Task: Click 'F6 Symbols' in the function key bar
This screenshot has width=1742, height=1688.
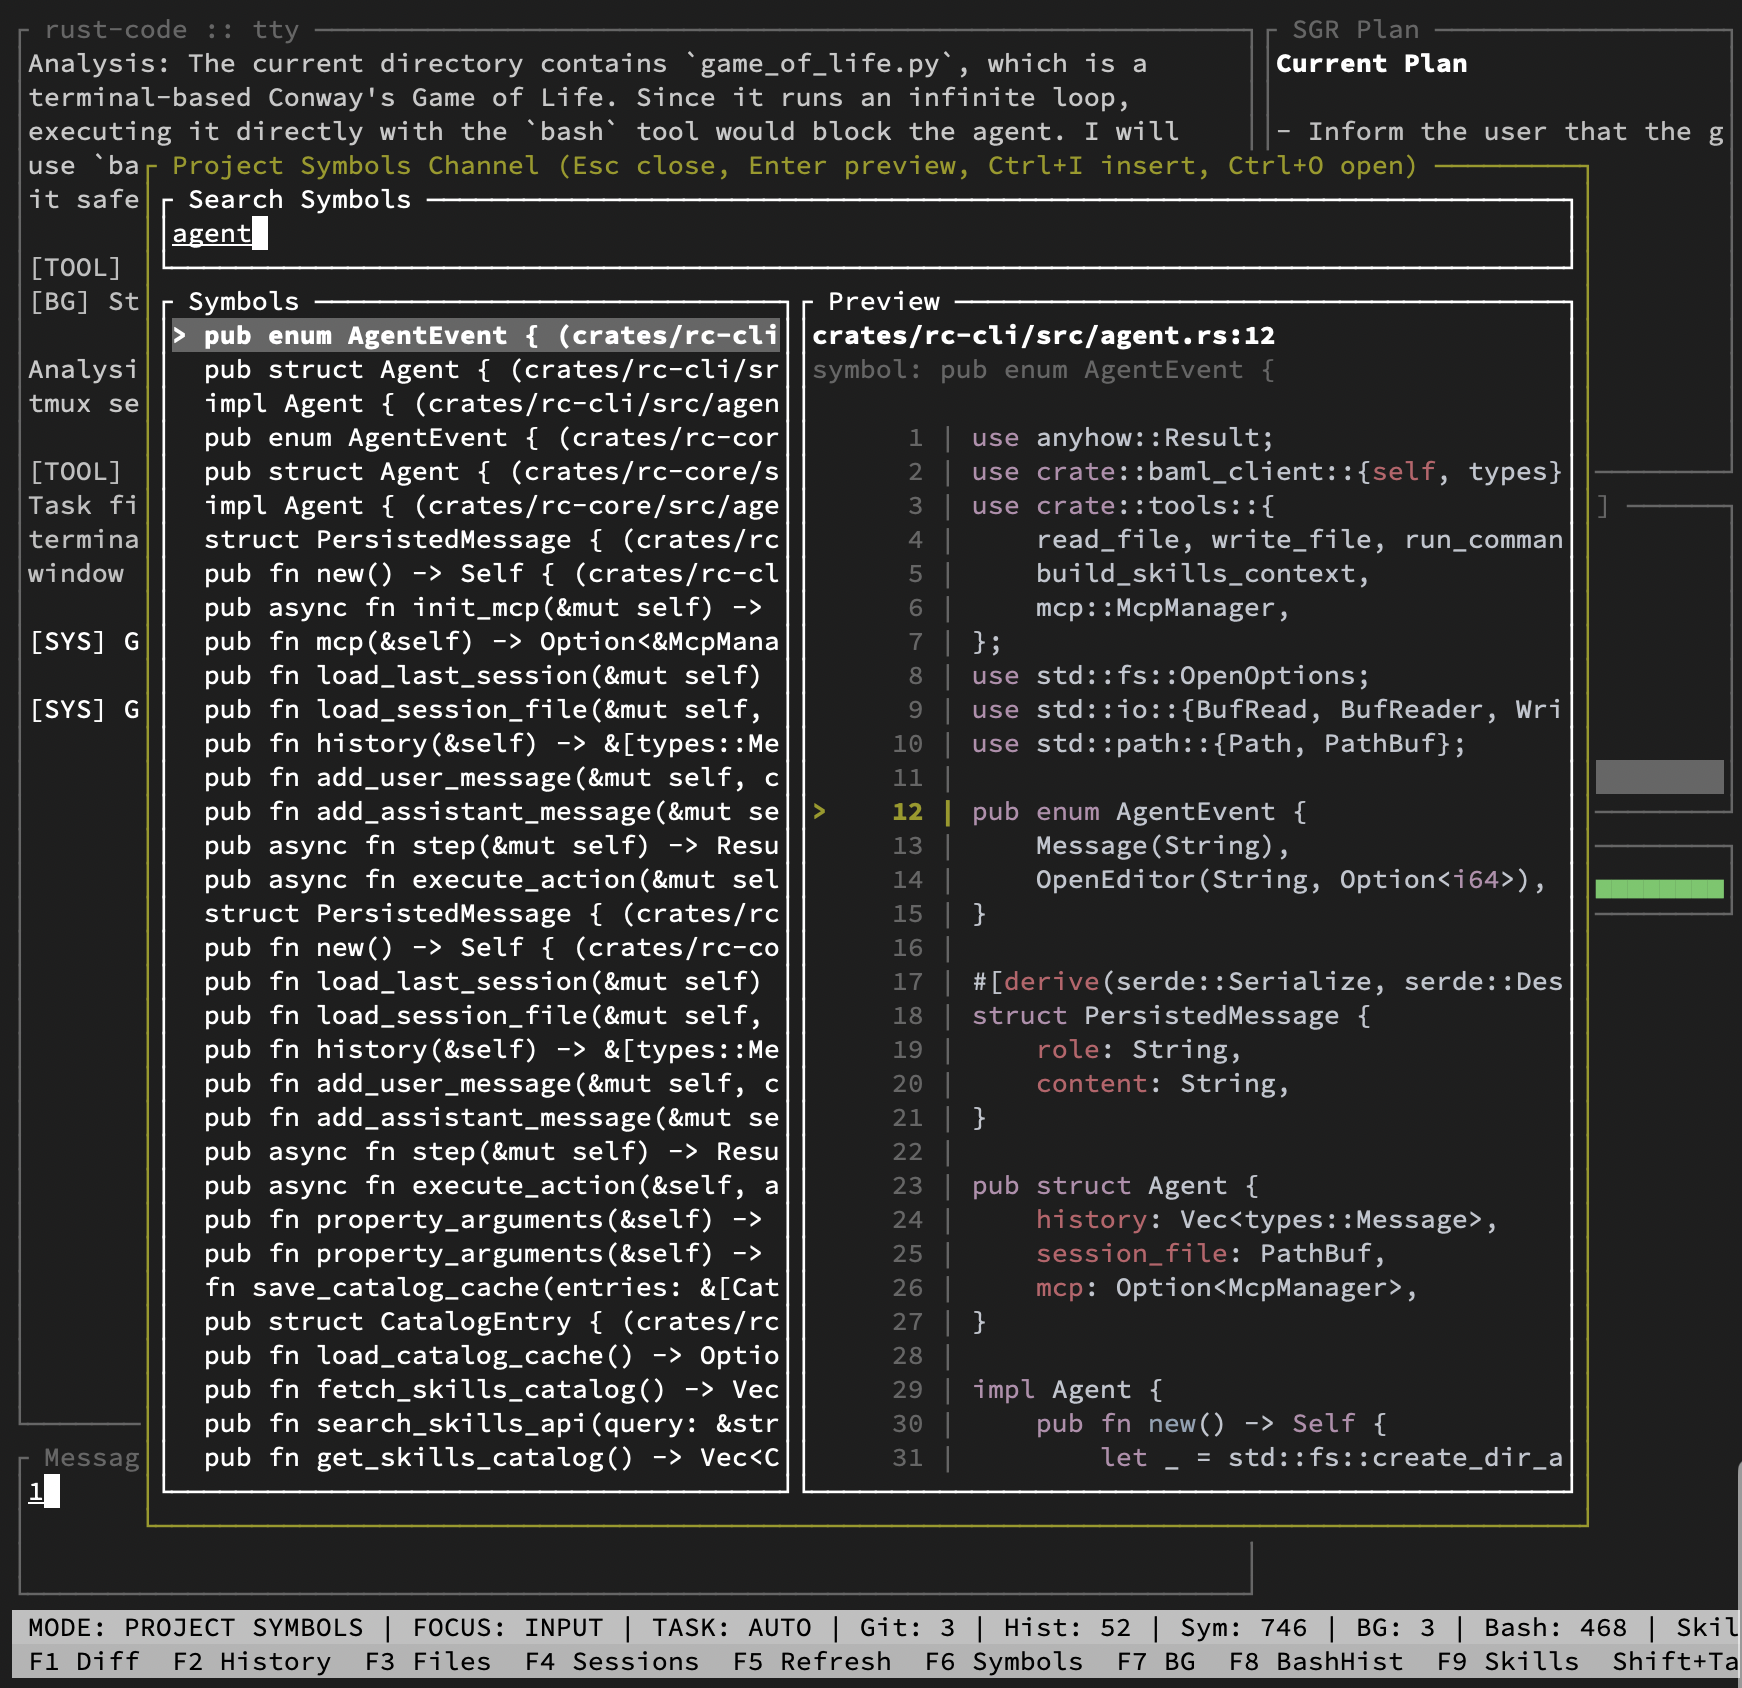Action: tap(1004, 1662)
